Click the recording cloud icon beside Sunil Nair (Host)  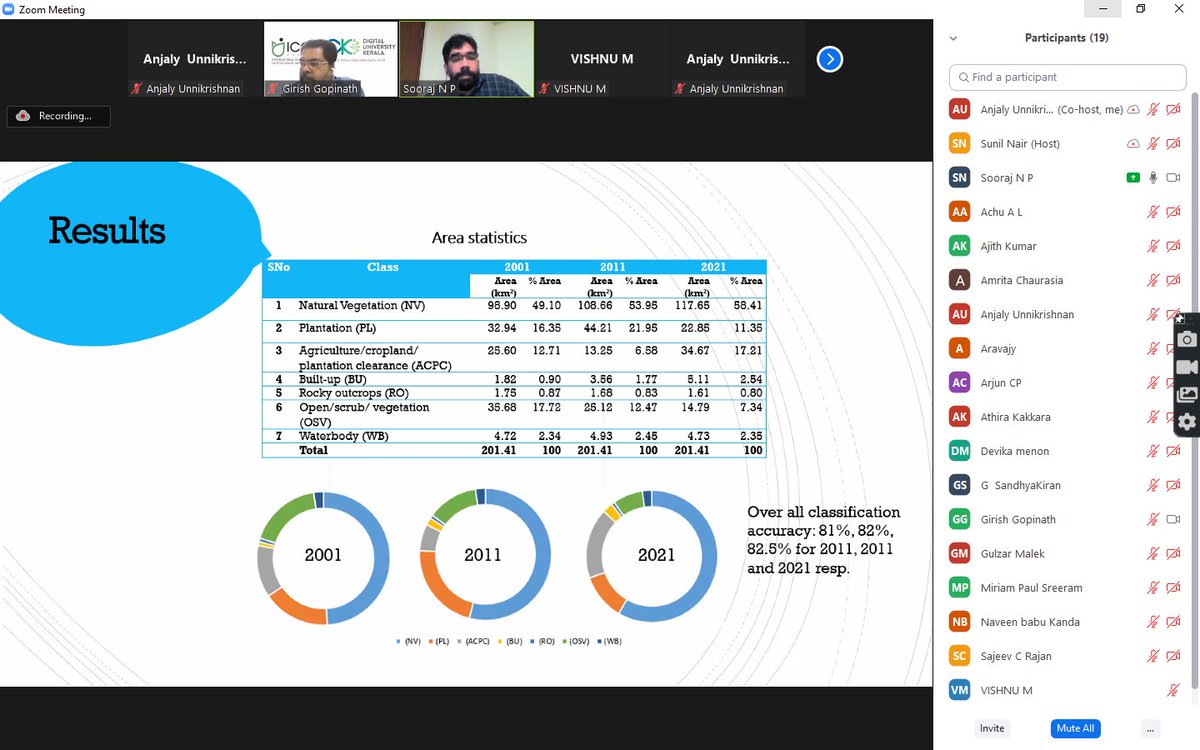click(1133, 144)
